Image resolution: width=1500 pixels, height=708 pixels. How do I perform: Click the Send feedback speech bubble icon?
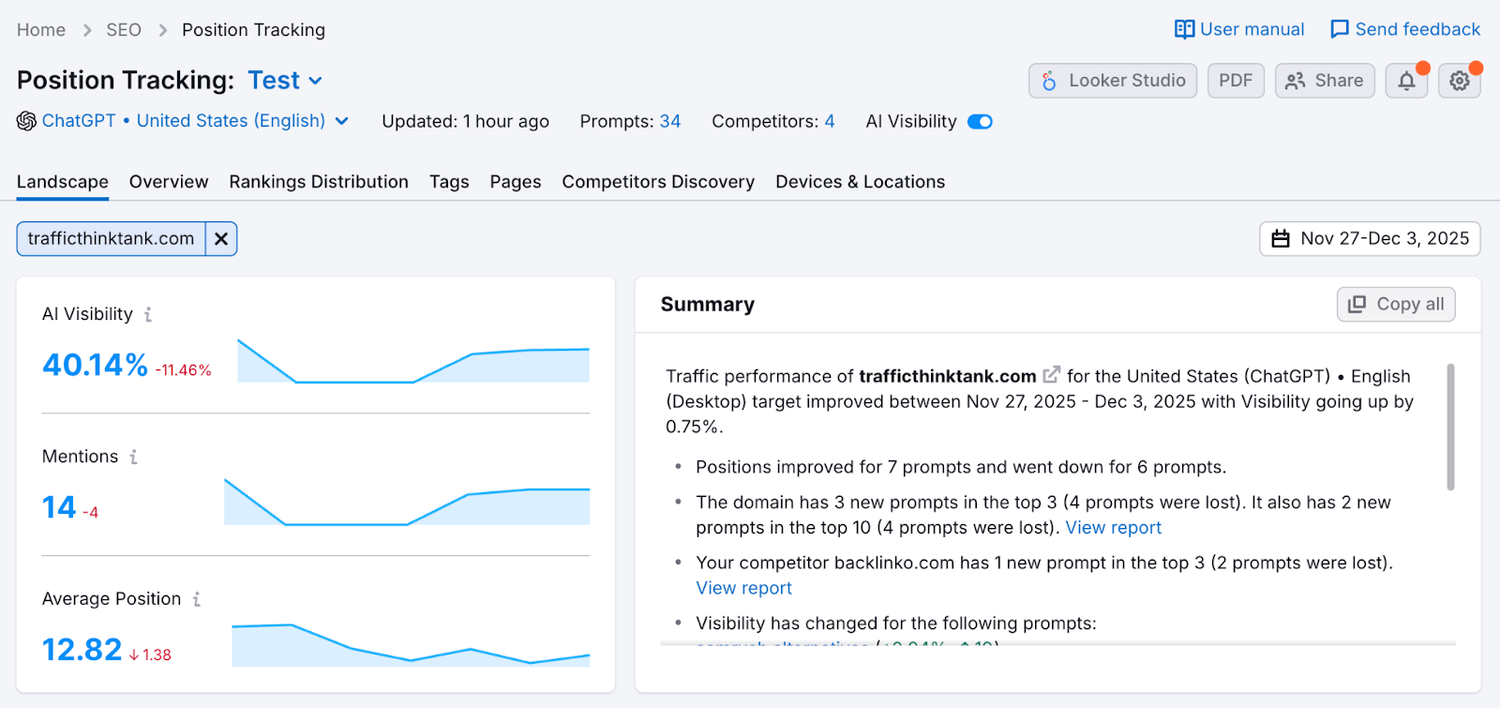pos(1339,29)
